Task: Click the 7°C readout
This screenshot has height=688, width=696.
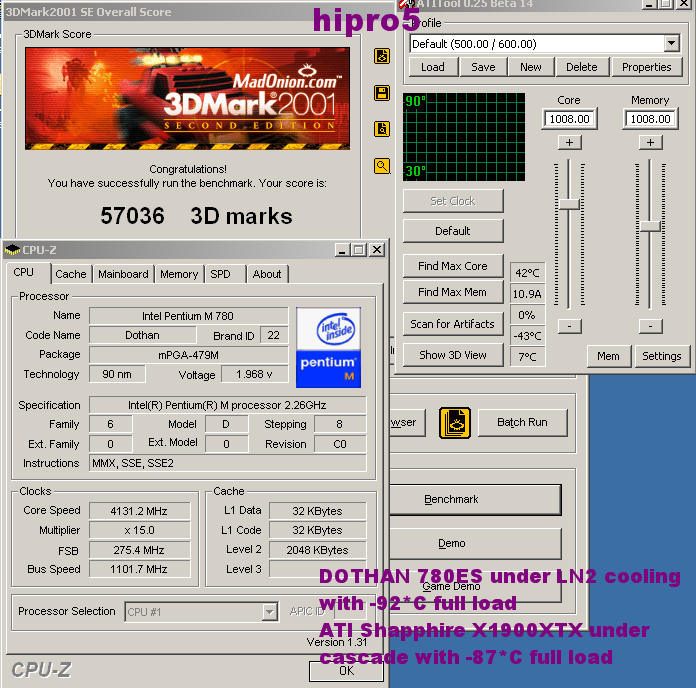Action: [x=527, y=357]
